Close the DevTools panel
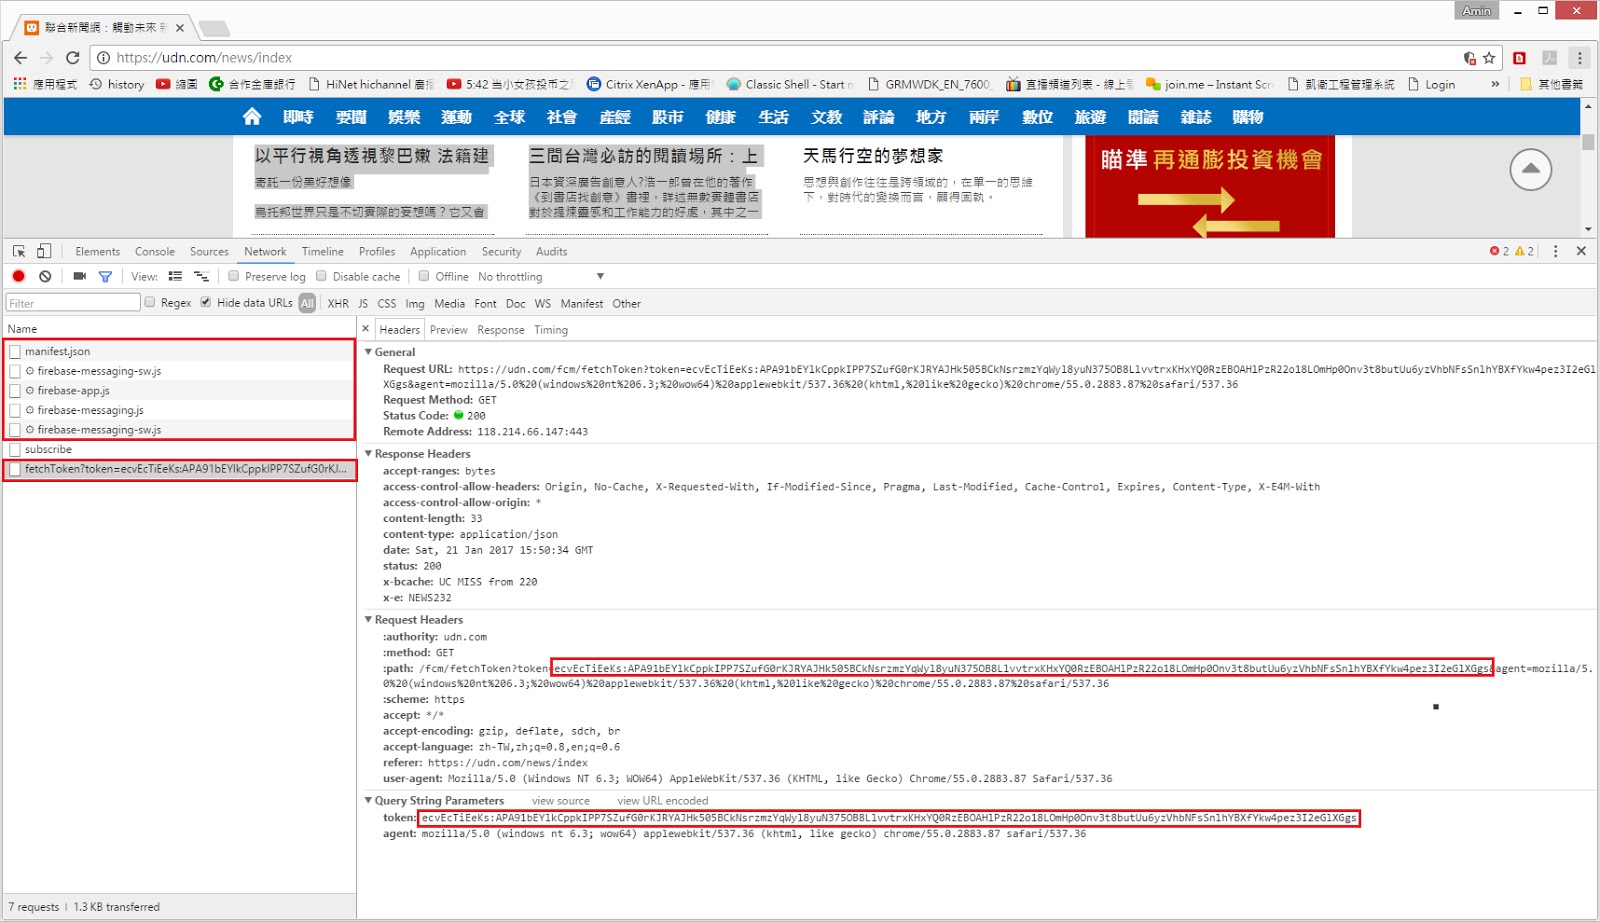1600x922 pixels. point(1581,251)
